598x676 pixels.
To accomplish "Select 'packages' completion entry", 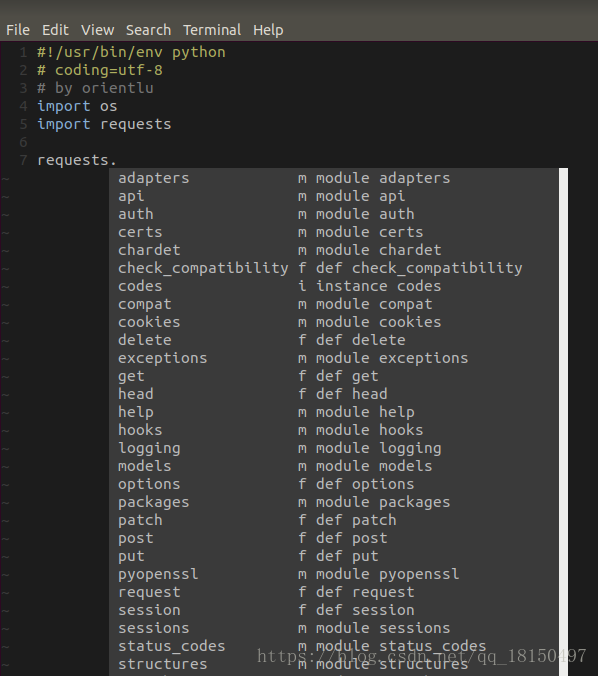I will (x=334, y=502).
